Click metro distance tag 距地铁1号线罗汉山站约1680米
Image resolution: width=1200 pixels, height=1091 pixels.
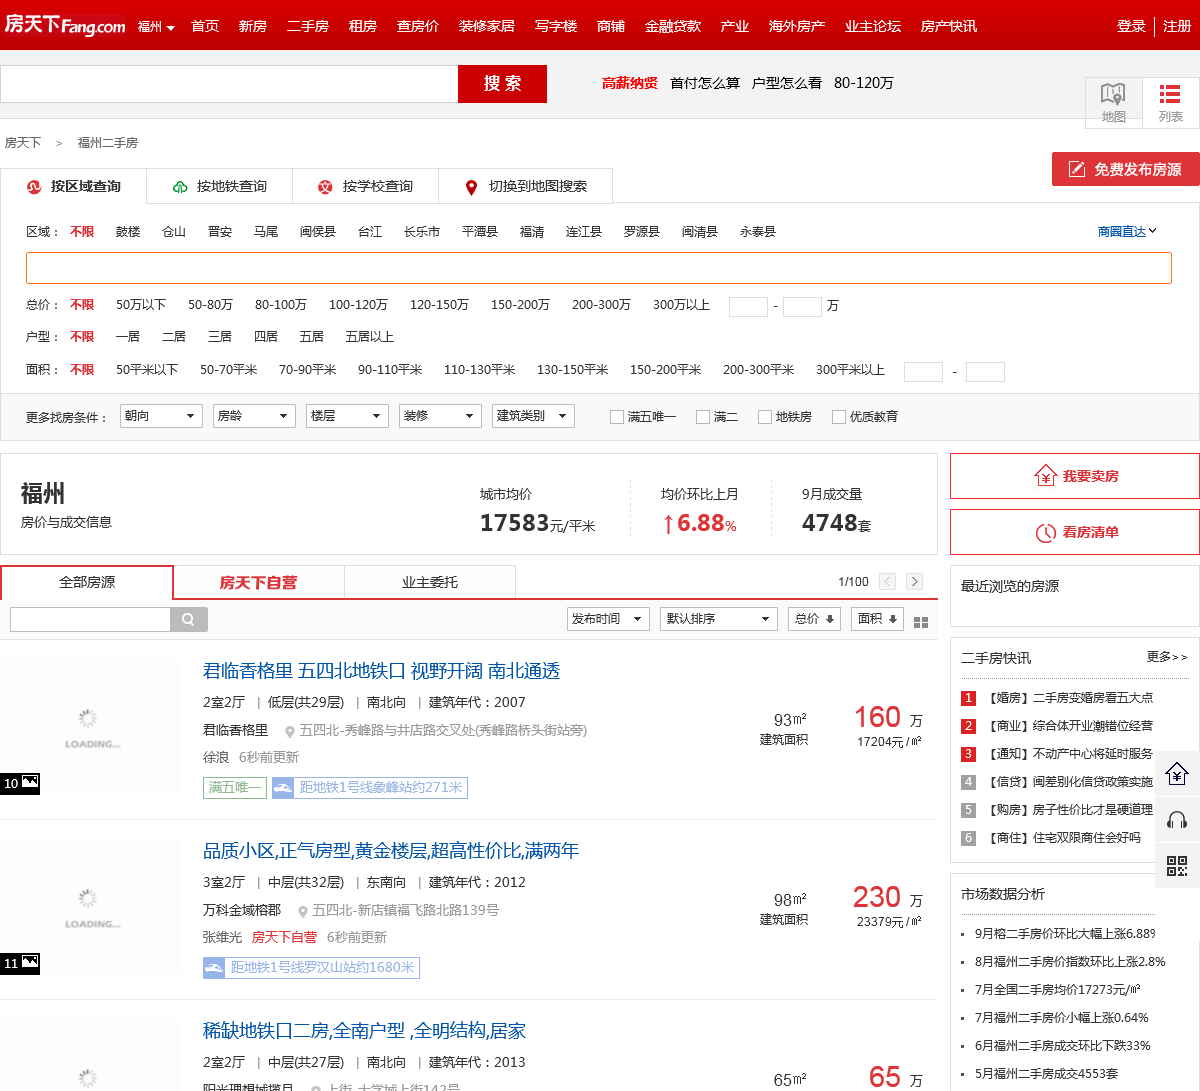(311, 968)
